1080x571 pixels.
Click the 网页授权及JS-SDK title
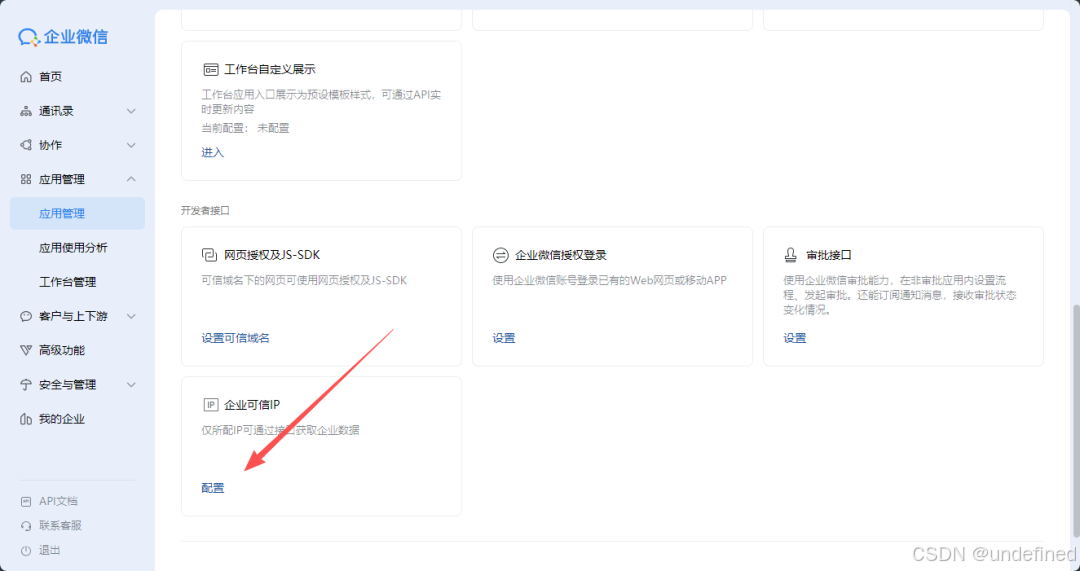click(272, 255)
